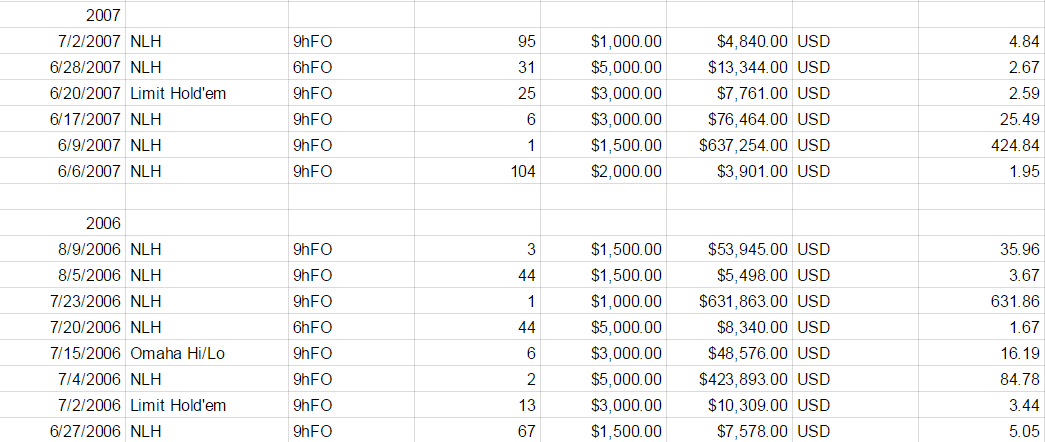Select the cell with year 2007
Image resolution: width=1045 pixels, height=442 pixels.
tap(63, 15)
